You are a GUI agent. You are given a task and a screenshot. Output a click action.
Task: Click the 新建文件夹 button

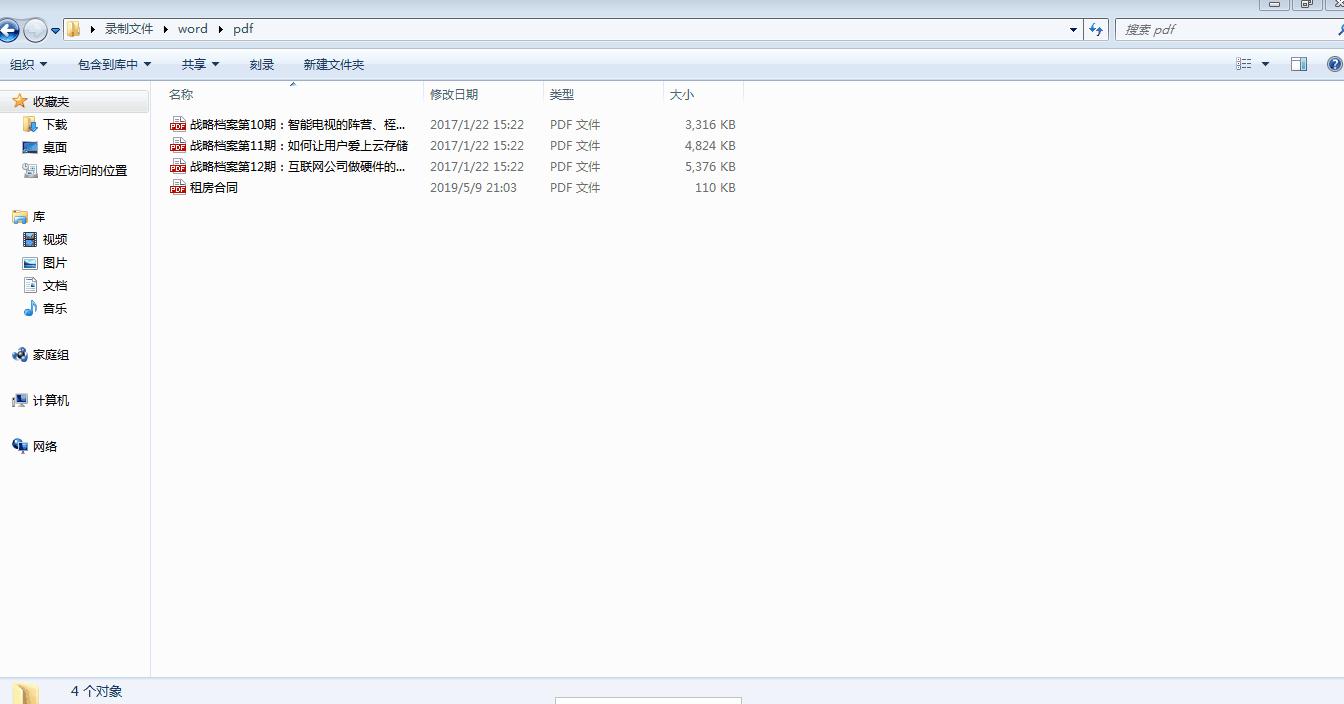[x=333, y=64]
